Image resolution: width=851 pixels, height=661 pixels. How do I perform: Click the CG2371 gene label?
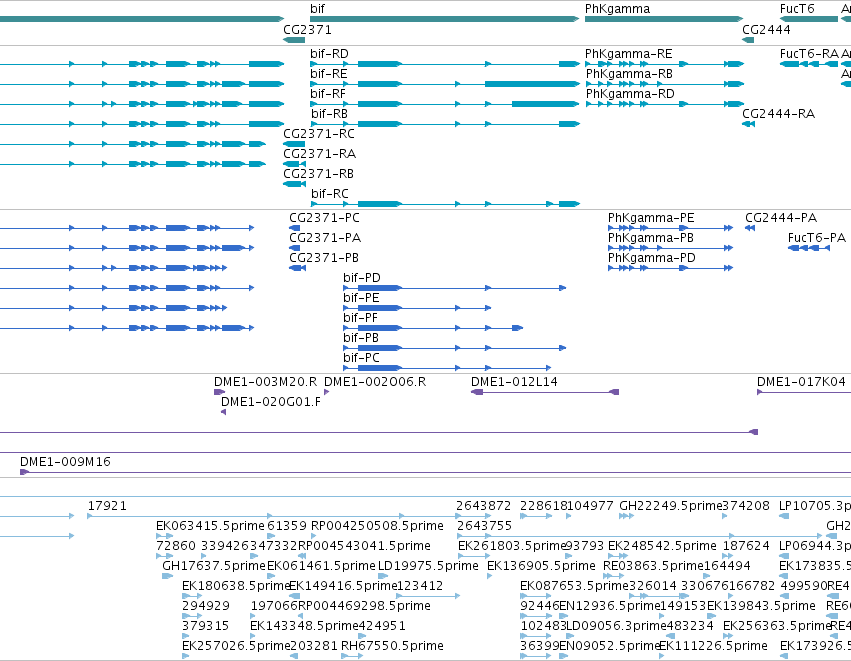coord(307,30)
